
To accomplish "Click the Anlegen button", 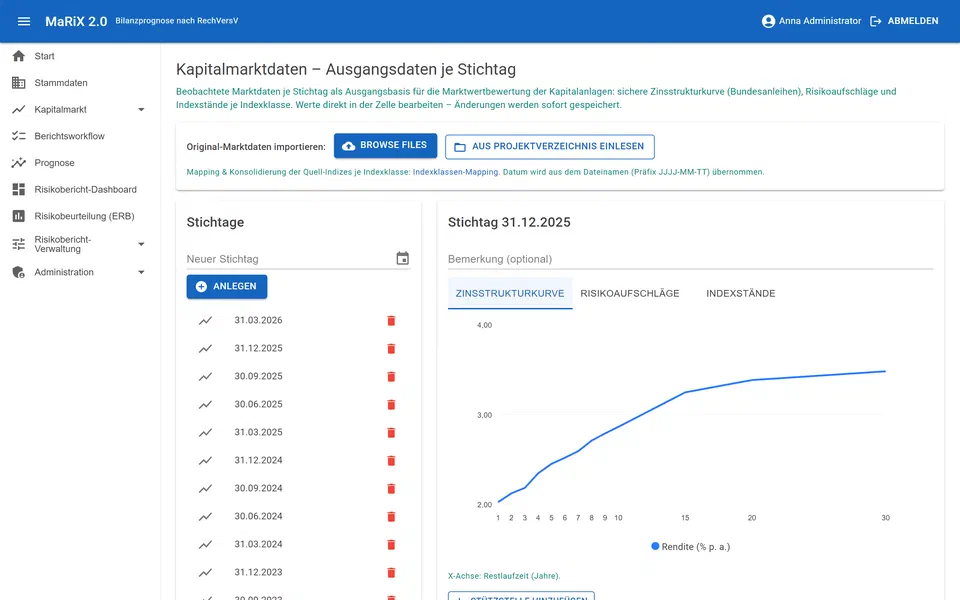I will (x=227, y=287).
